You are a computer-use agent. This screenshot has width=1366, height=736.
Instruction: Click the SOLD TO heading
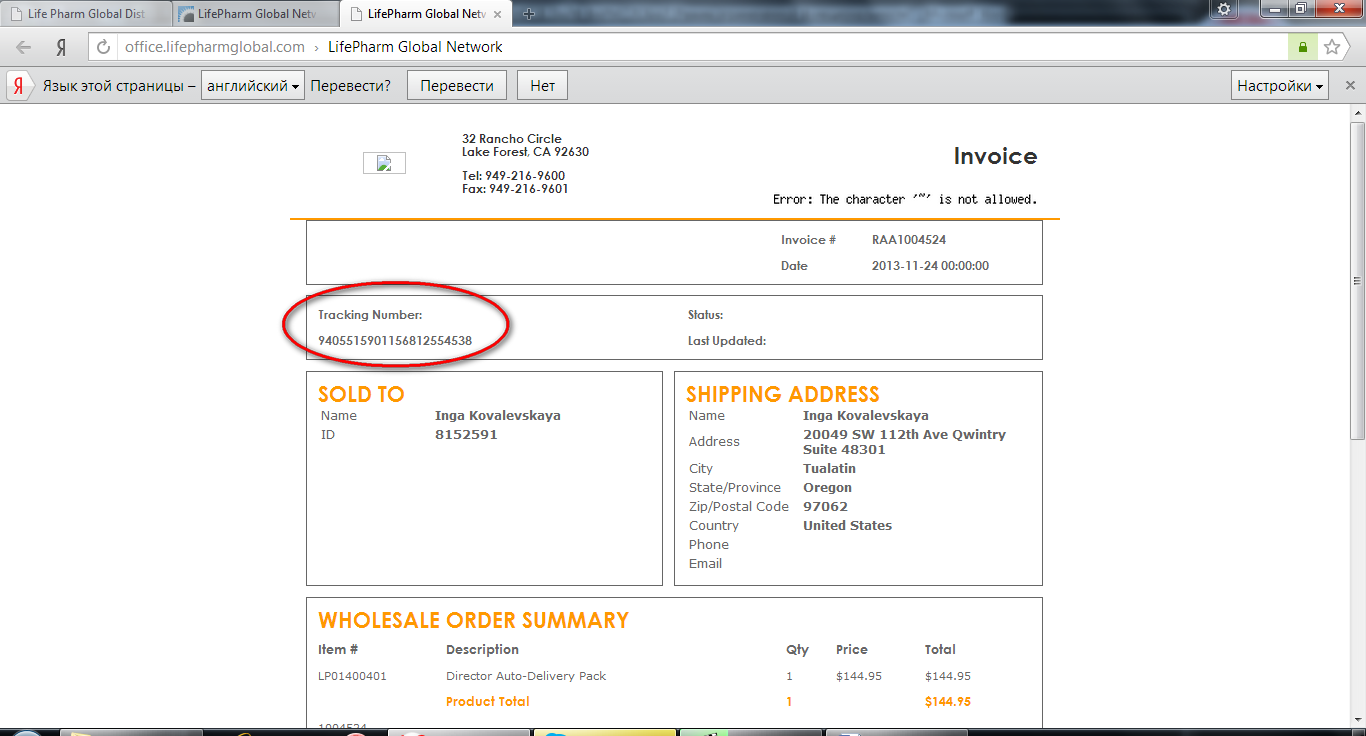(361, 394)
